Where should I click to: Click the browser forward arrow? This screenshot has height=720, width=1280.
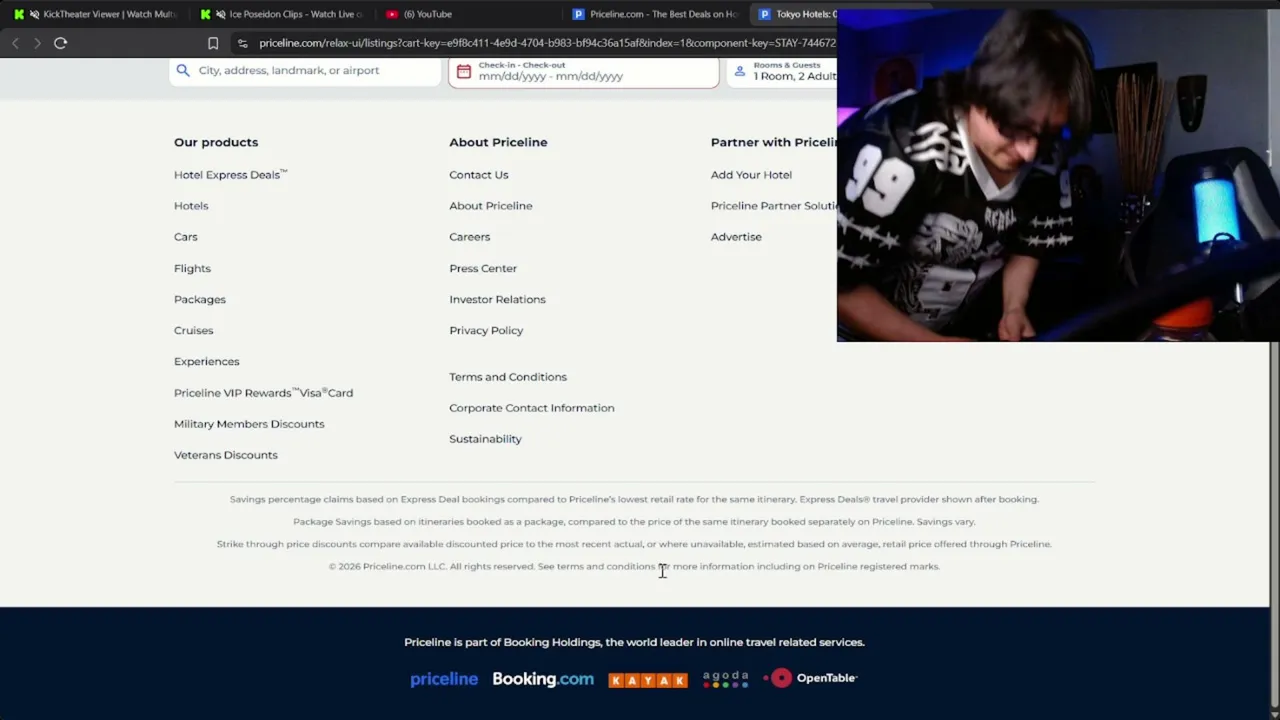[x=37, y=43]
